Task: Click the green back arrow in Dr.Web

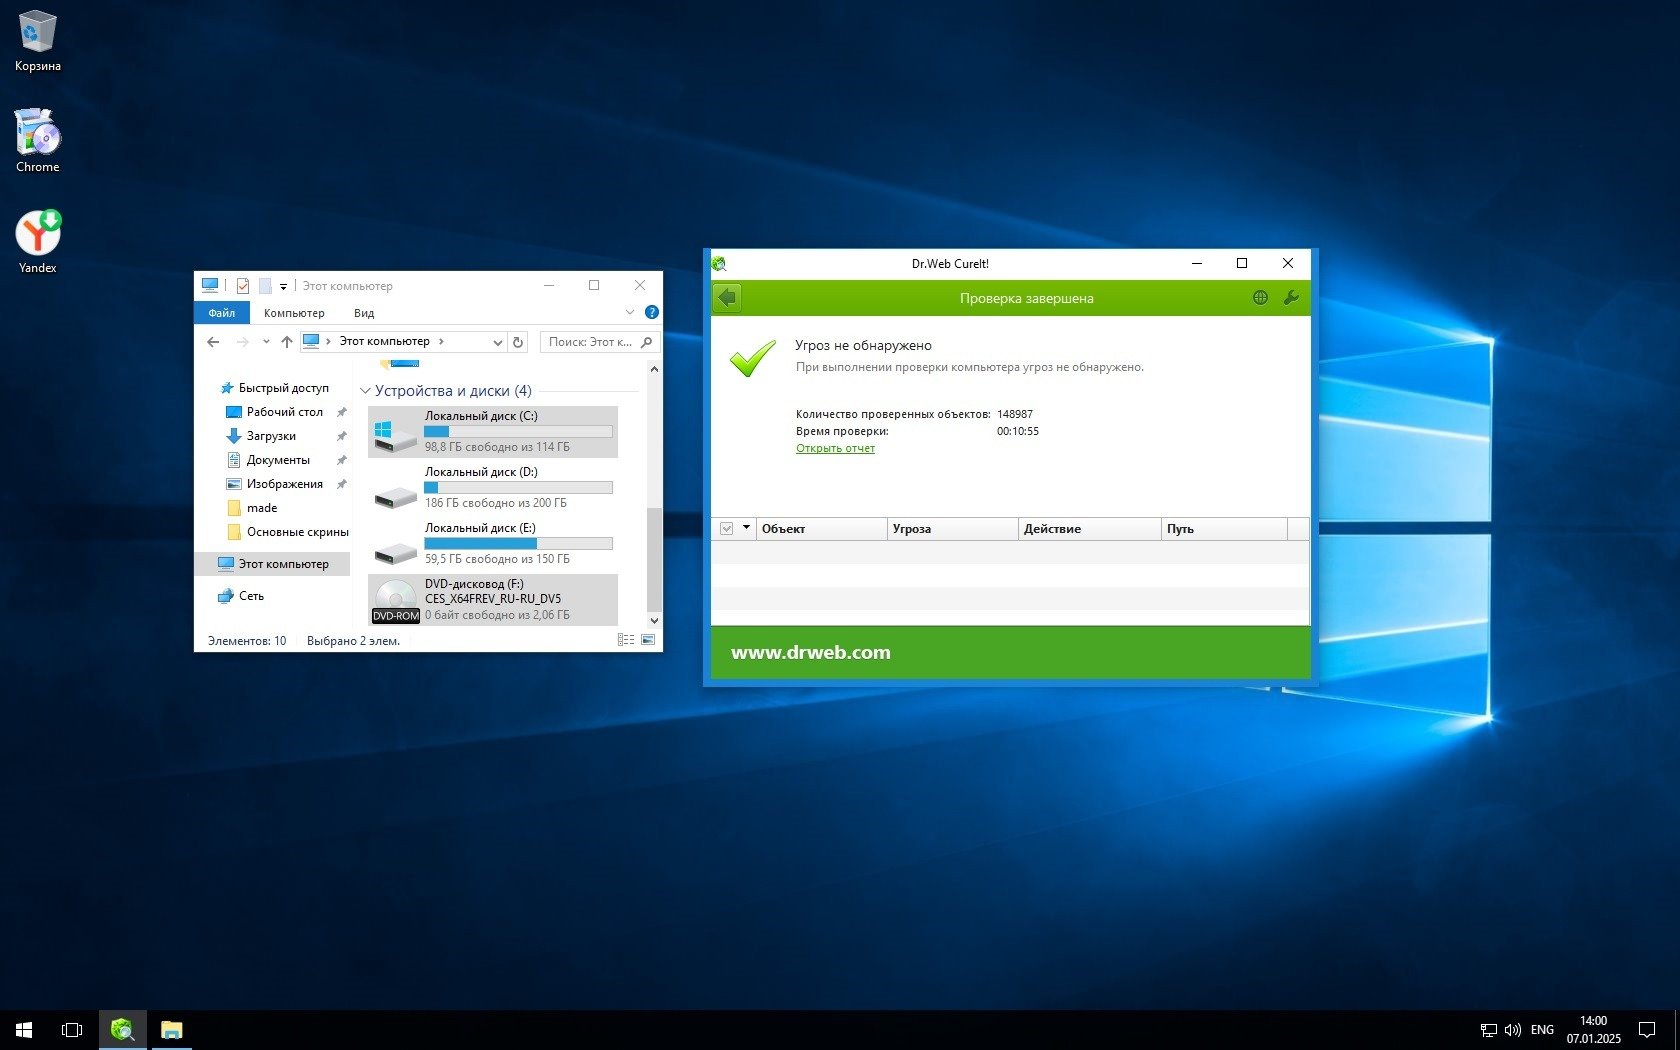Action: tap(727, 298)
